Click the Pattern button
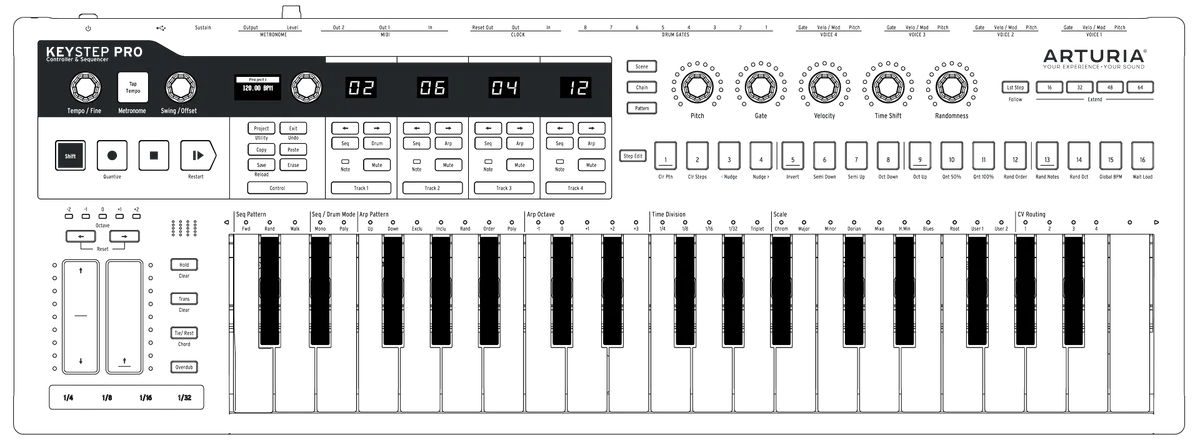 [641, 107]
